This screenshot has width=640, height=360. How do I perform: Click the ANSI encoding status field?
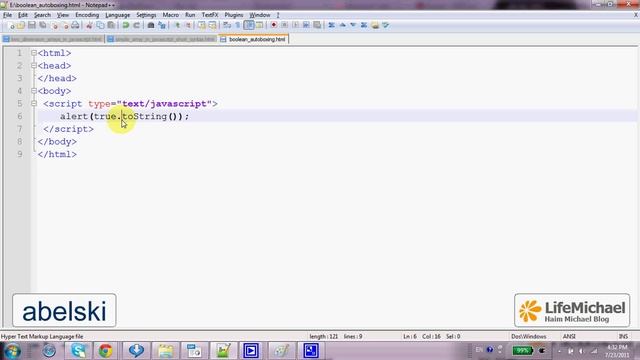tap(569, 337)
